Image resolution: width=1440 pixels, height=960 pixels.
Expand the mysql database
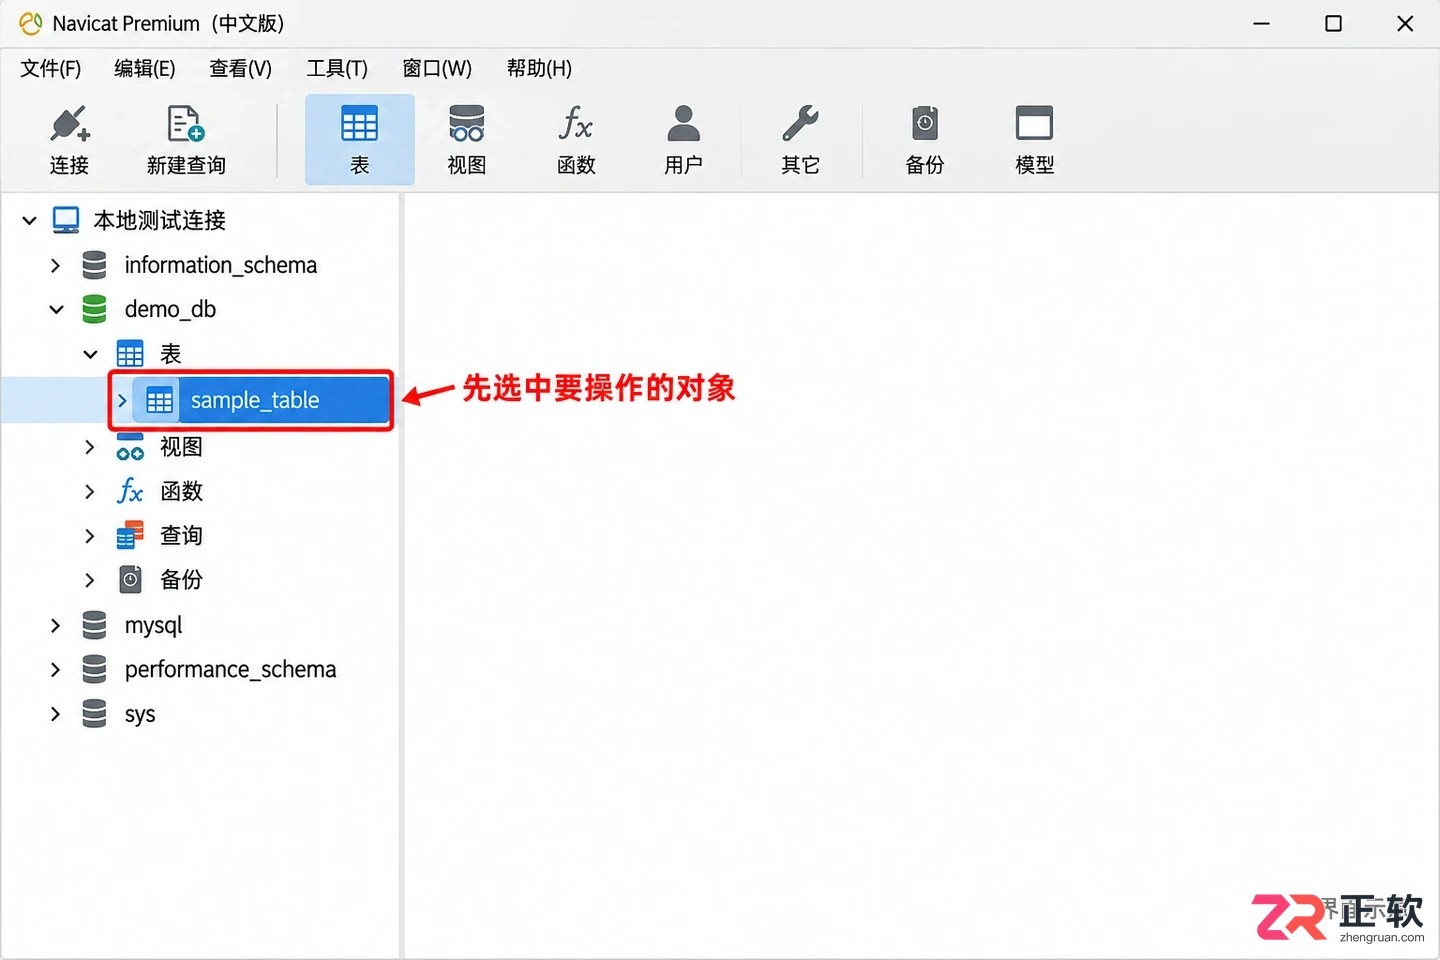pos(55,625)
